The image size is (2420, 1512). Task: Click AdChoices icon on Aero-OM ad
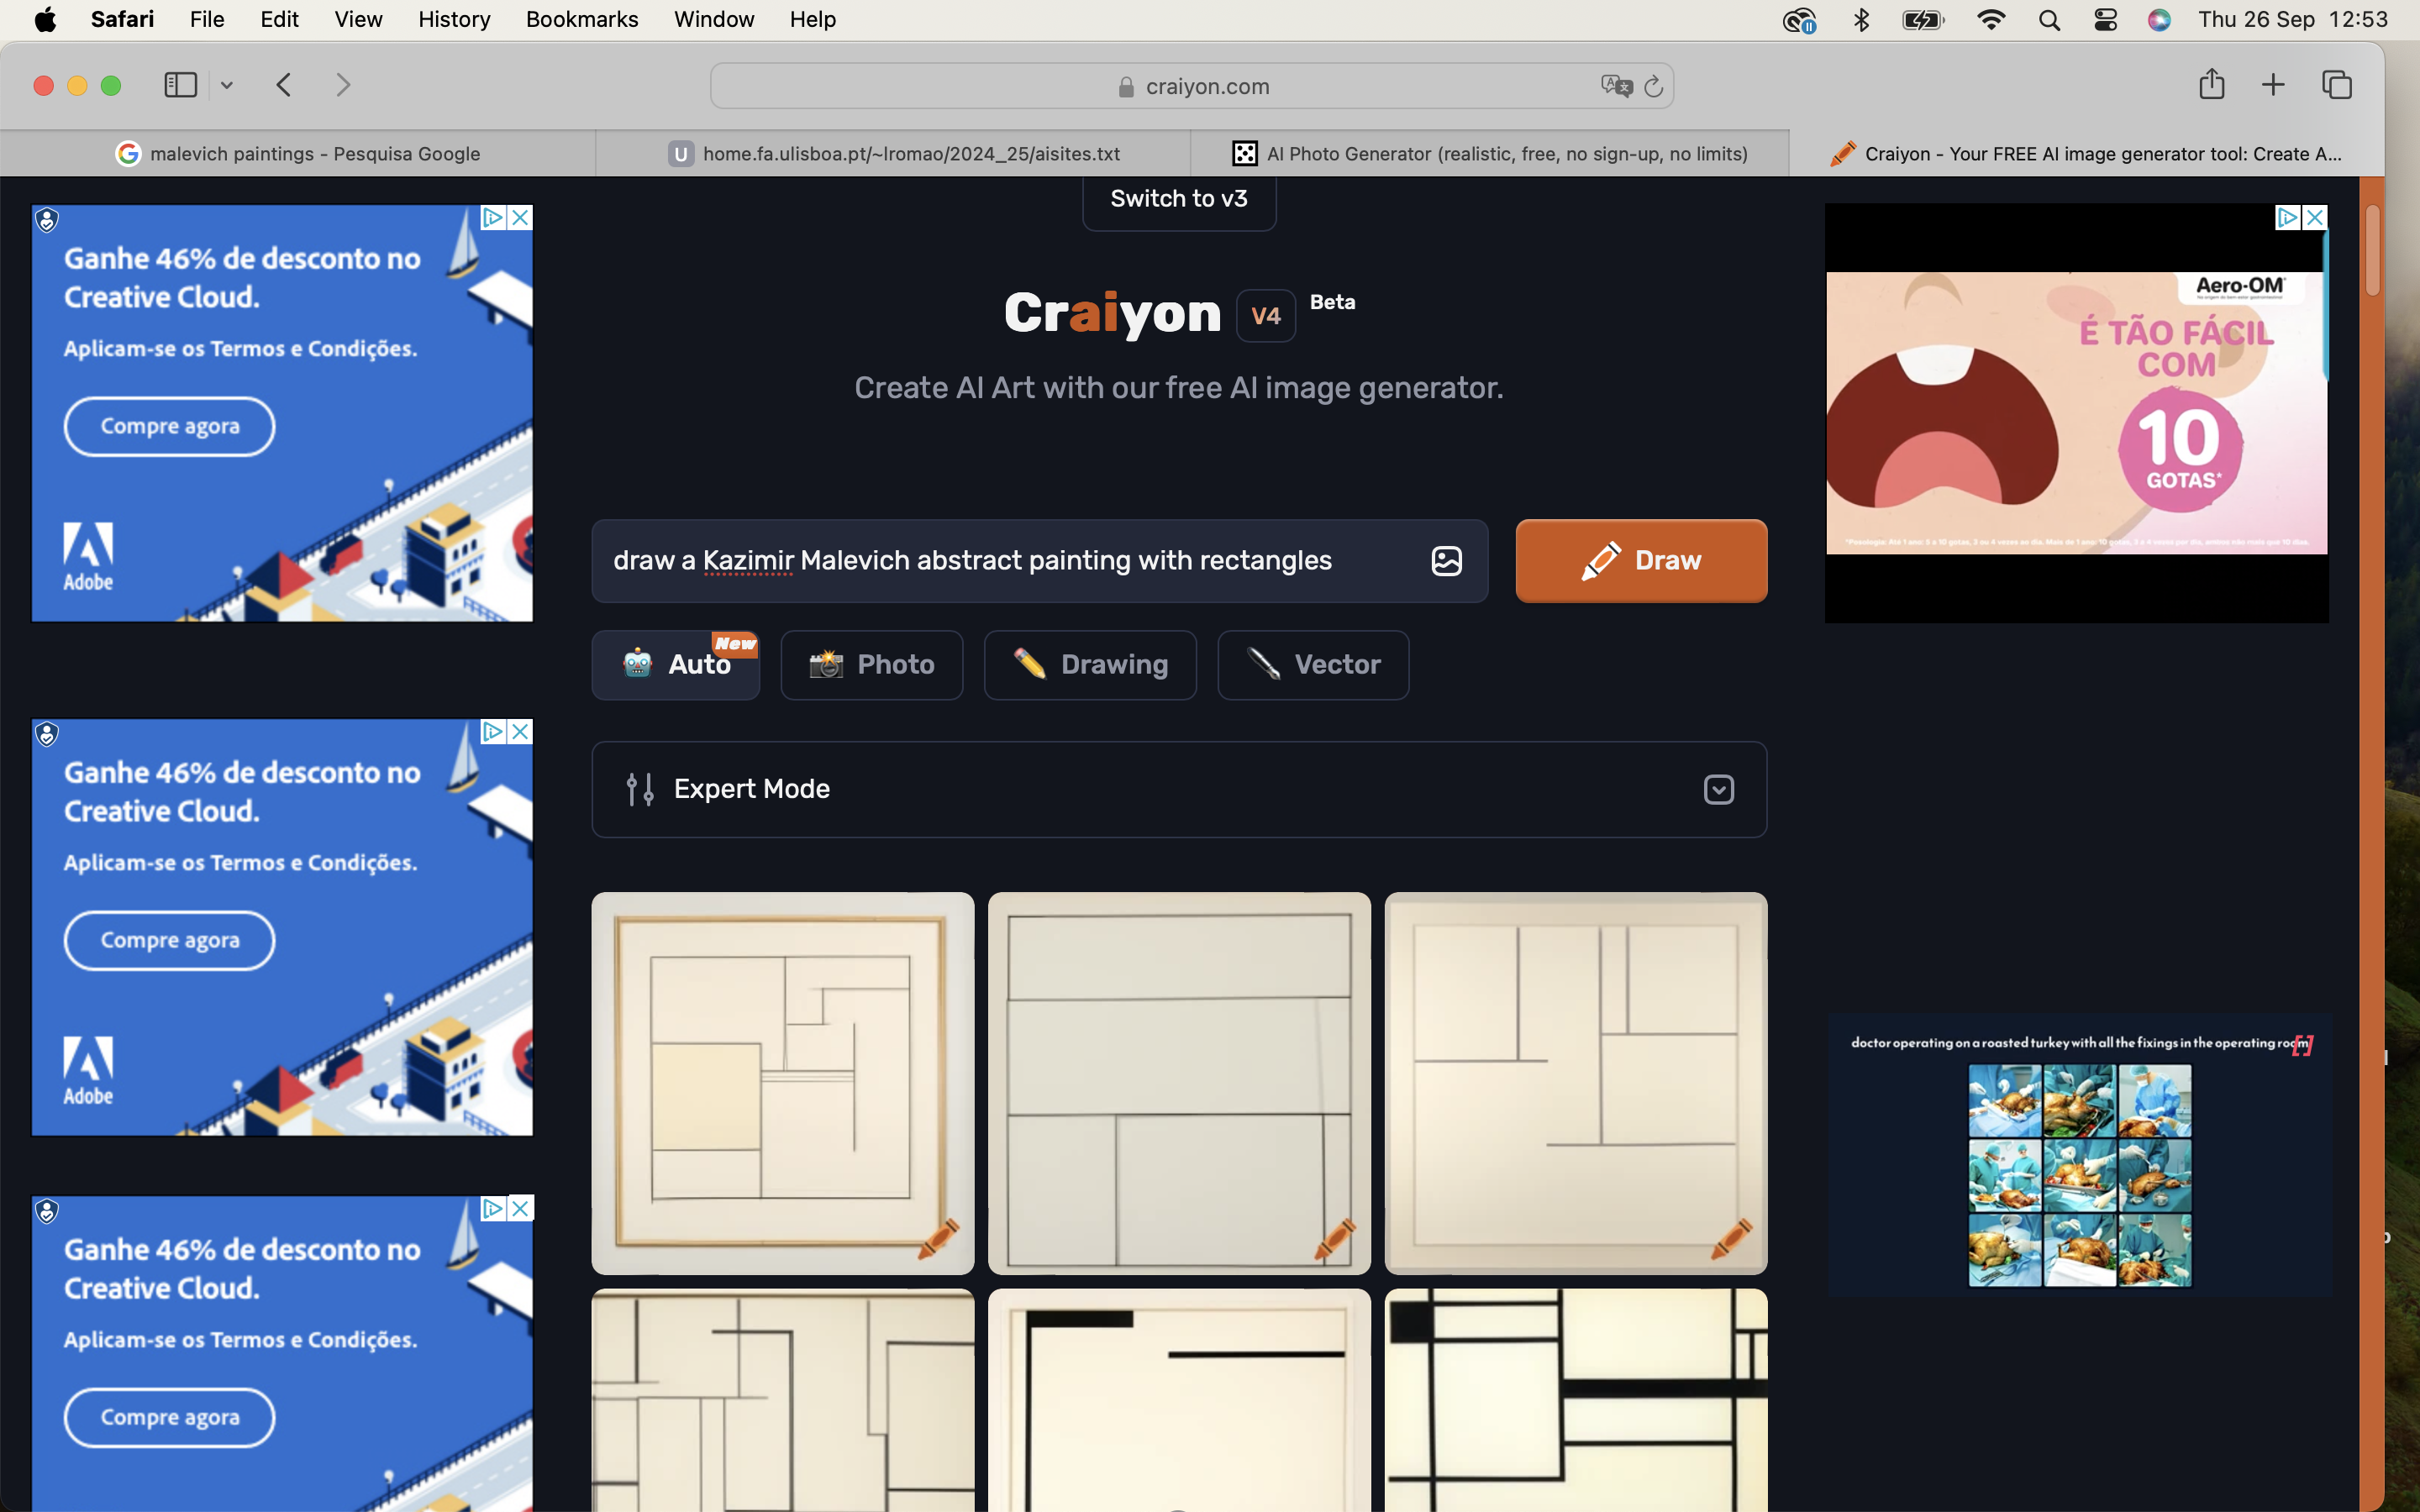click(x=2287, y=218)
